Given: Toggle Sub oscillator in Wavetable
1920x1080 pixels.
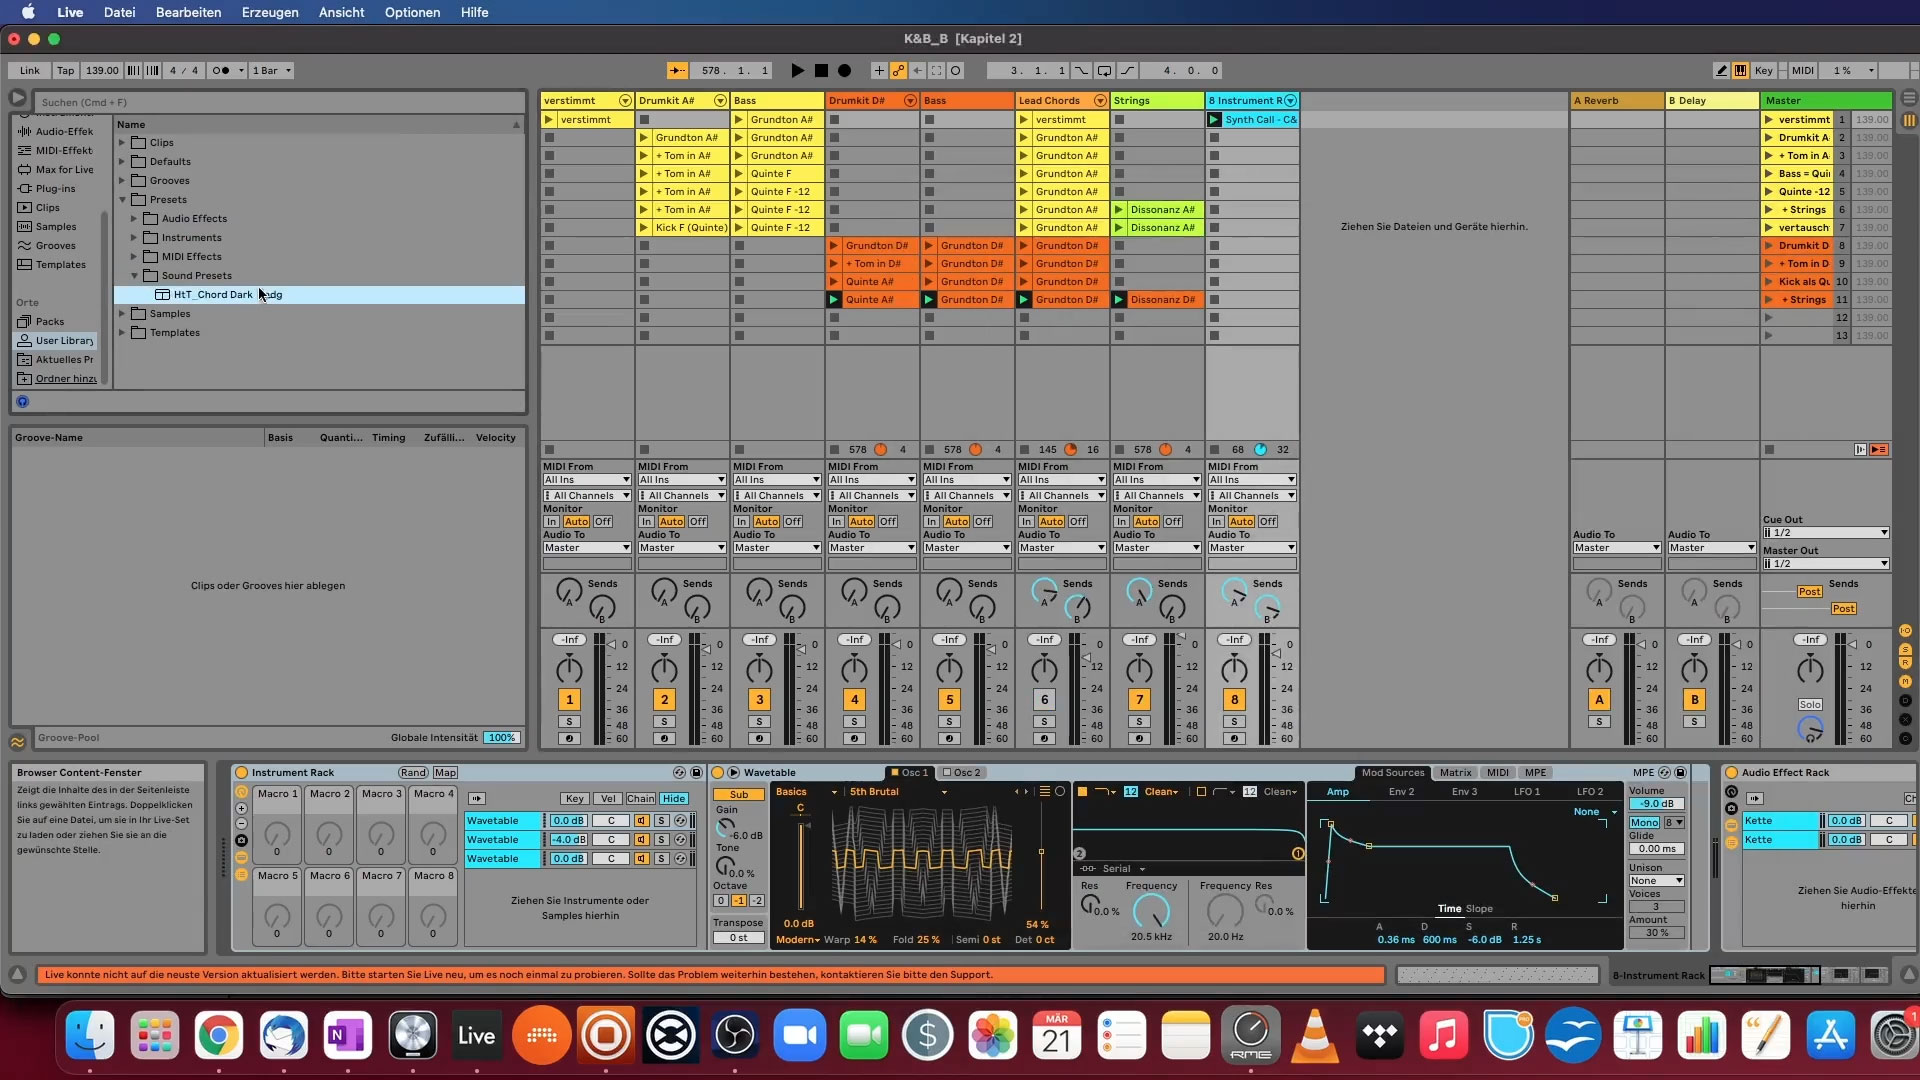Looking at the screenshot, I should click(x=738, y=795).
